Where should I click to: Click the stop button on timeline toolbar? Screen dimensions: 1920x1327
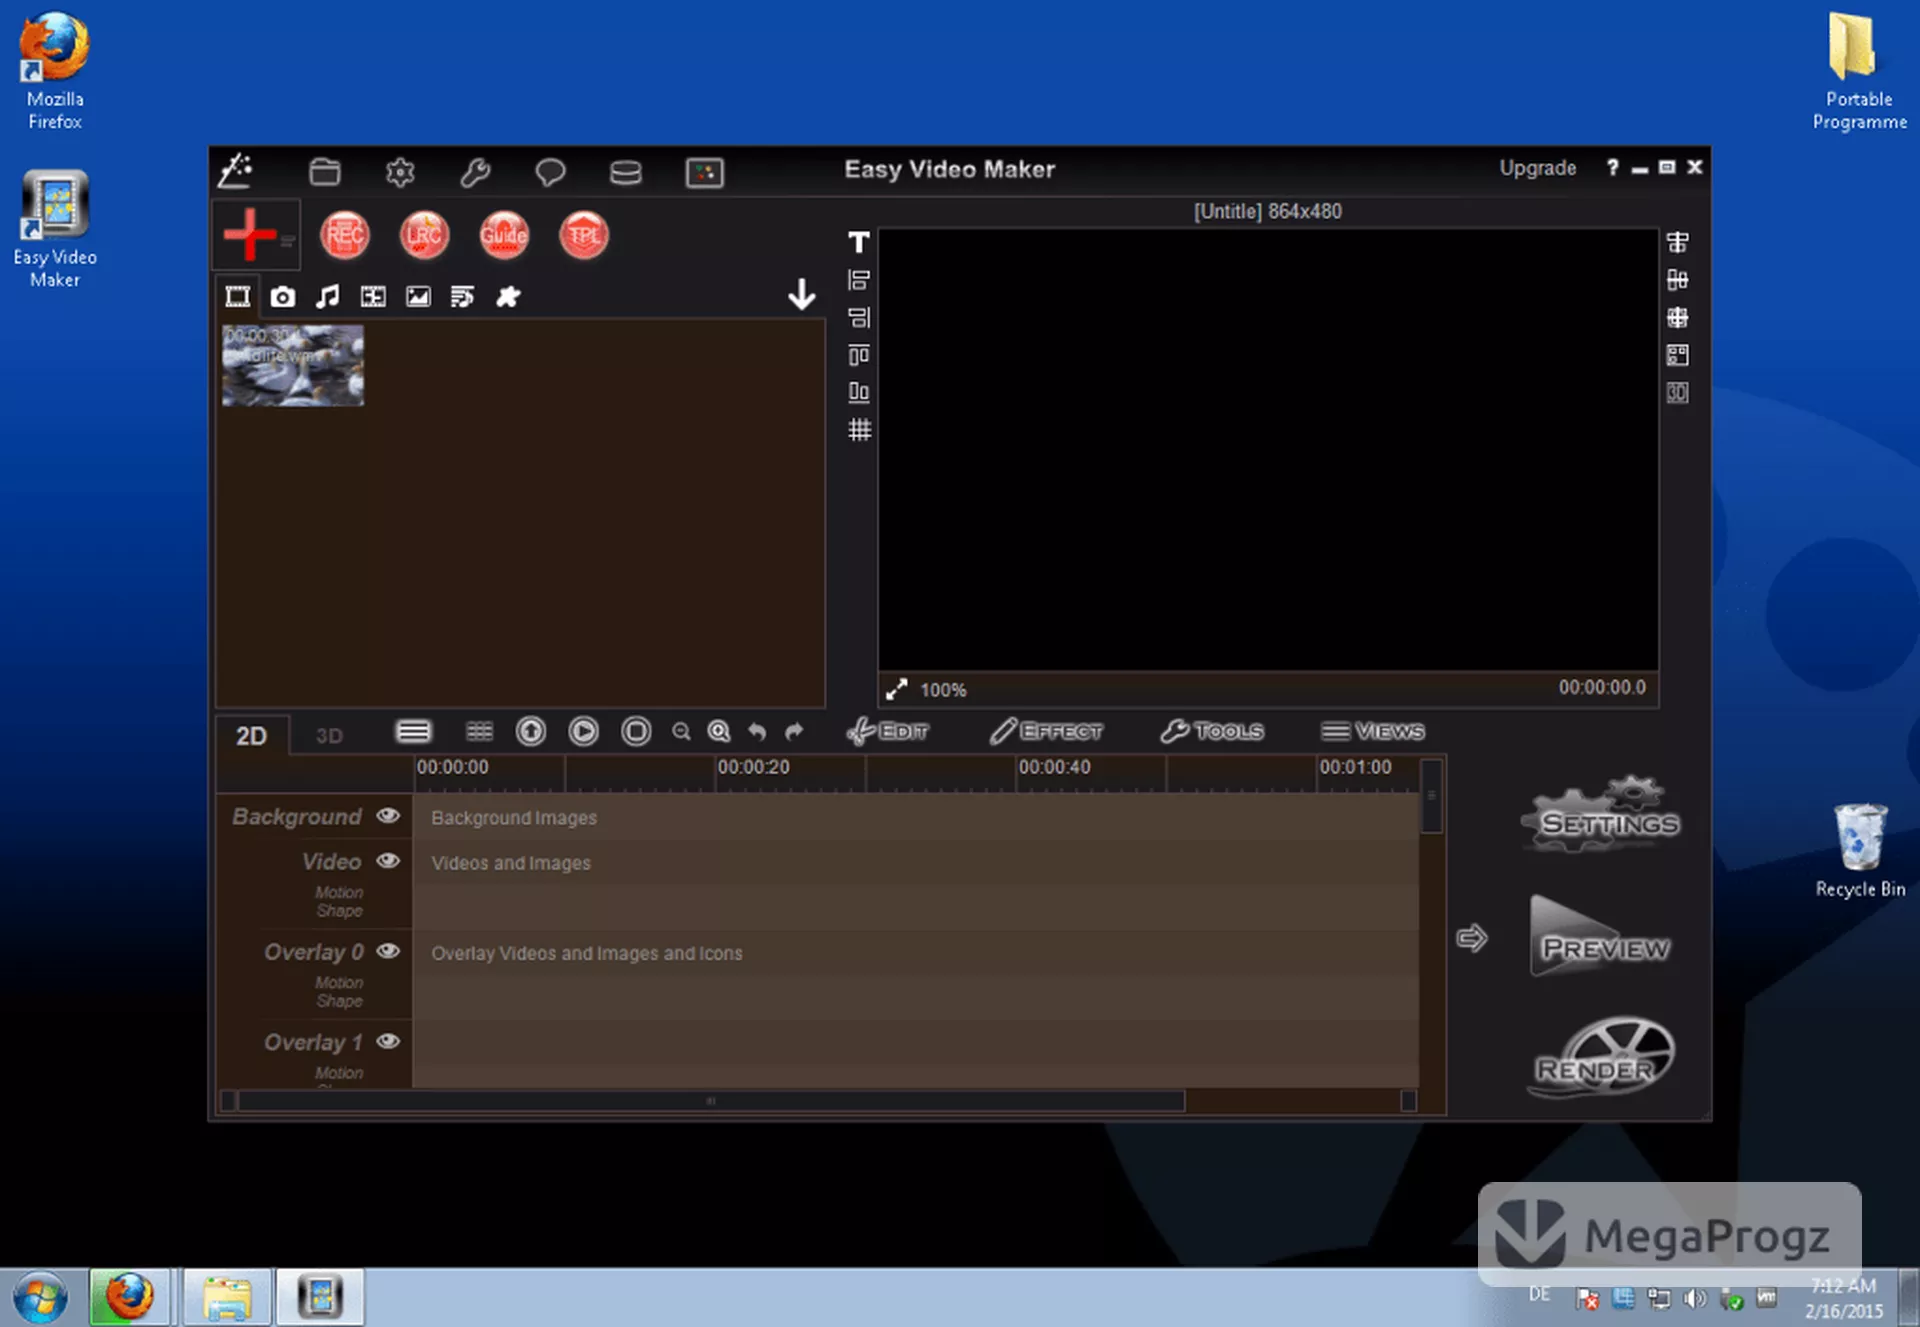pyautogui.click(x=636, y=732)
